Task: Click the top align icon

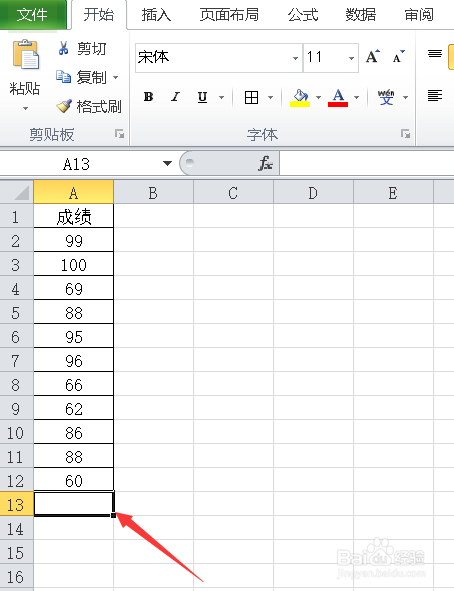Action: coord(435,54)
